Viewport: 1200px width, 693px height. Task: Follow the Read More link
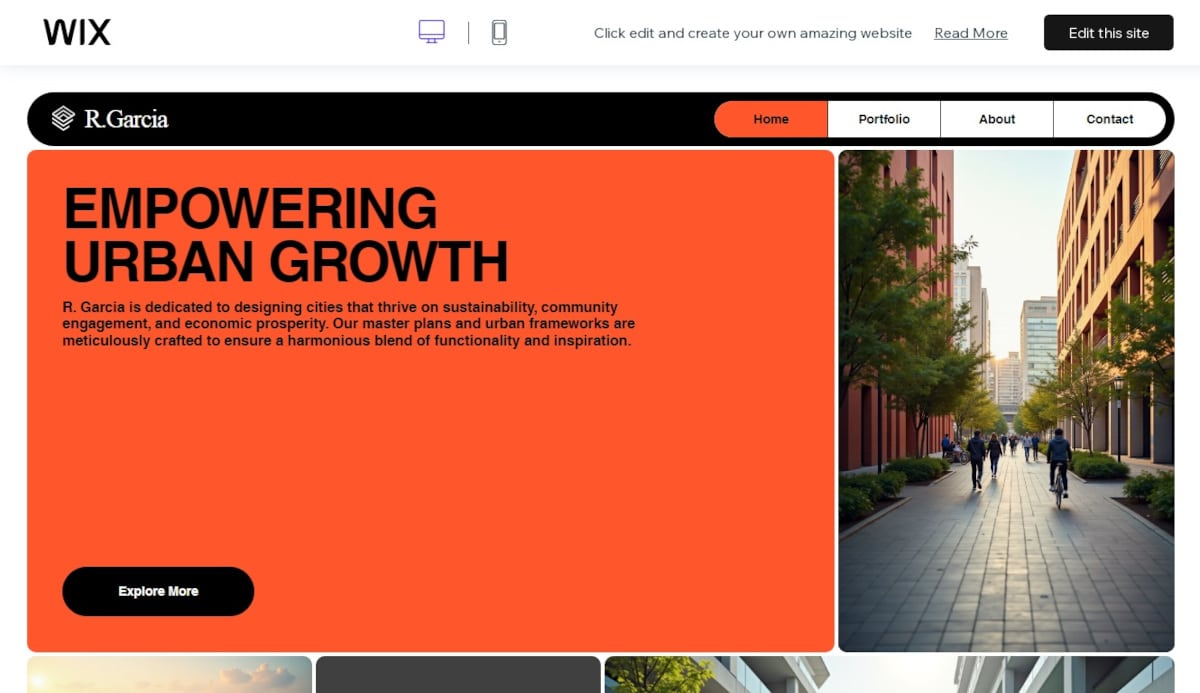970,33
